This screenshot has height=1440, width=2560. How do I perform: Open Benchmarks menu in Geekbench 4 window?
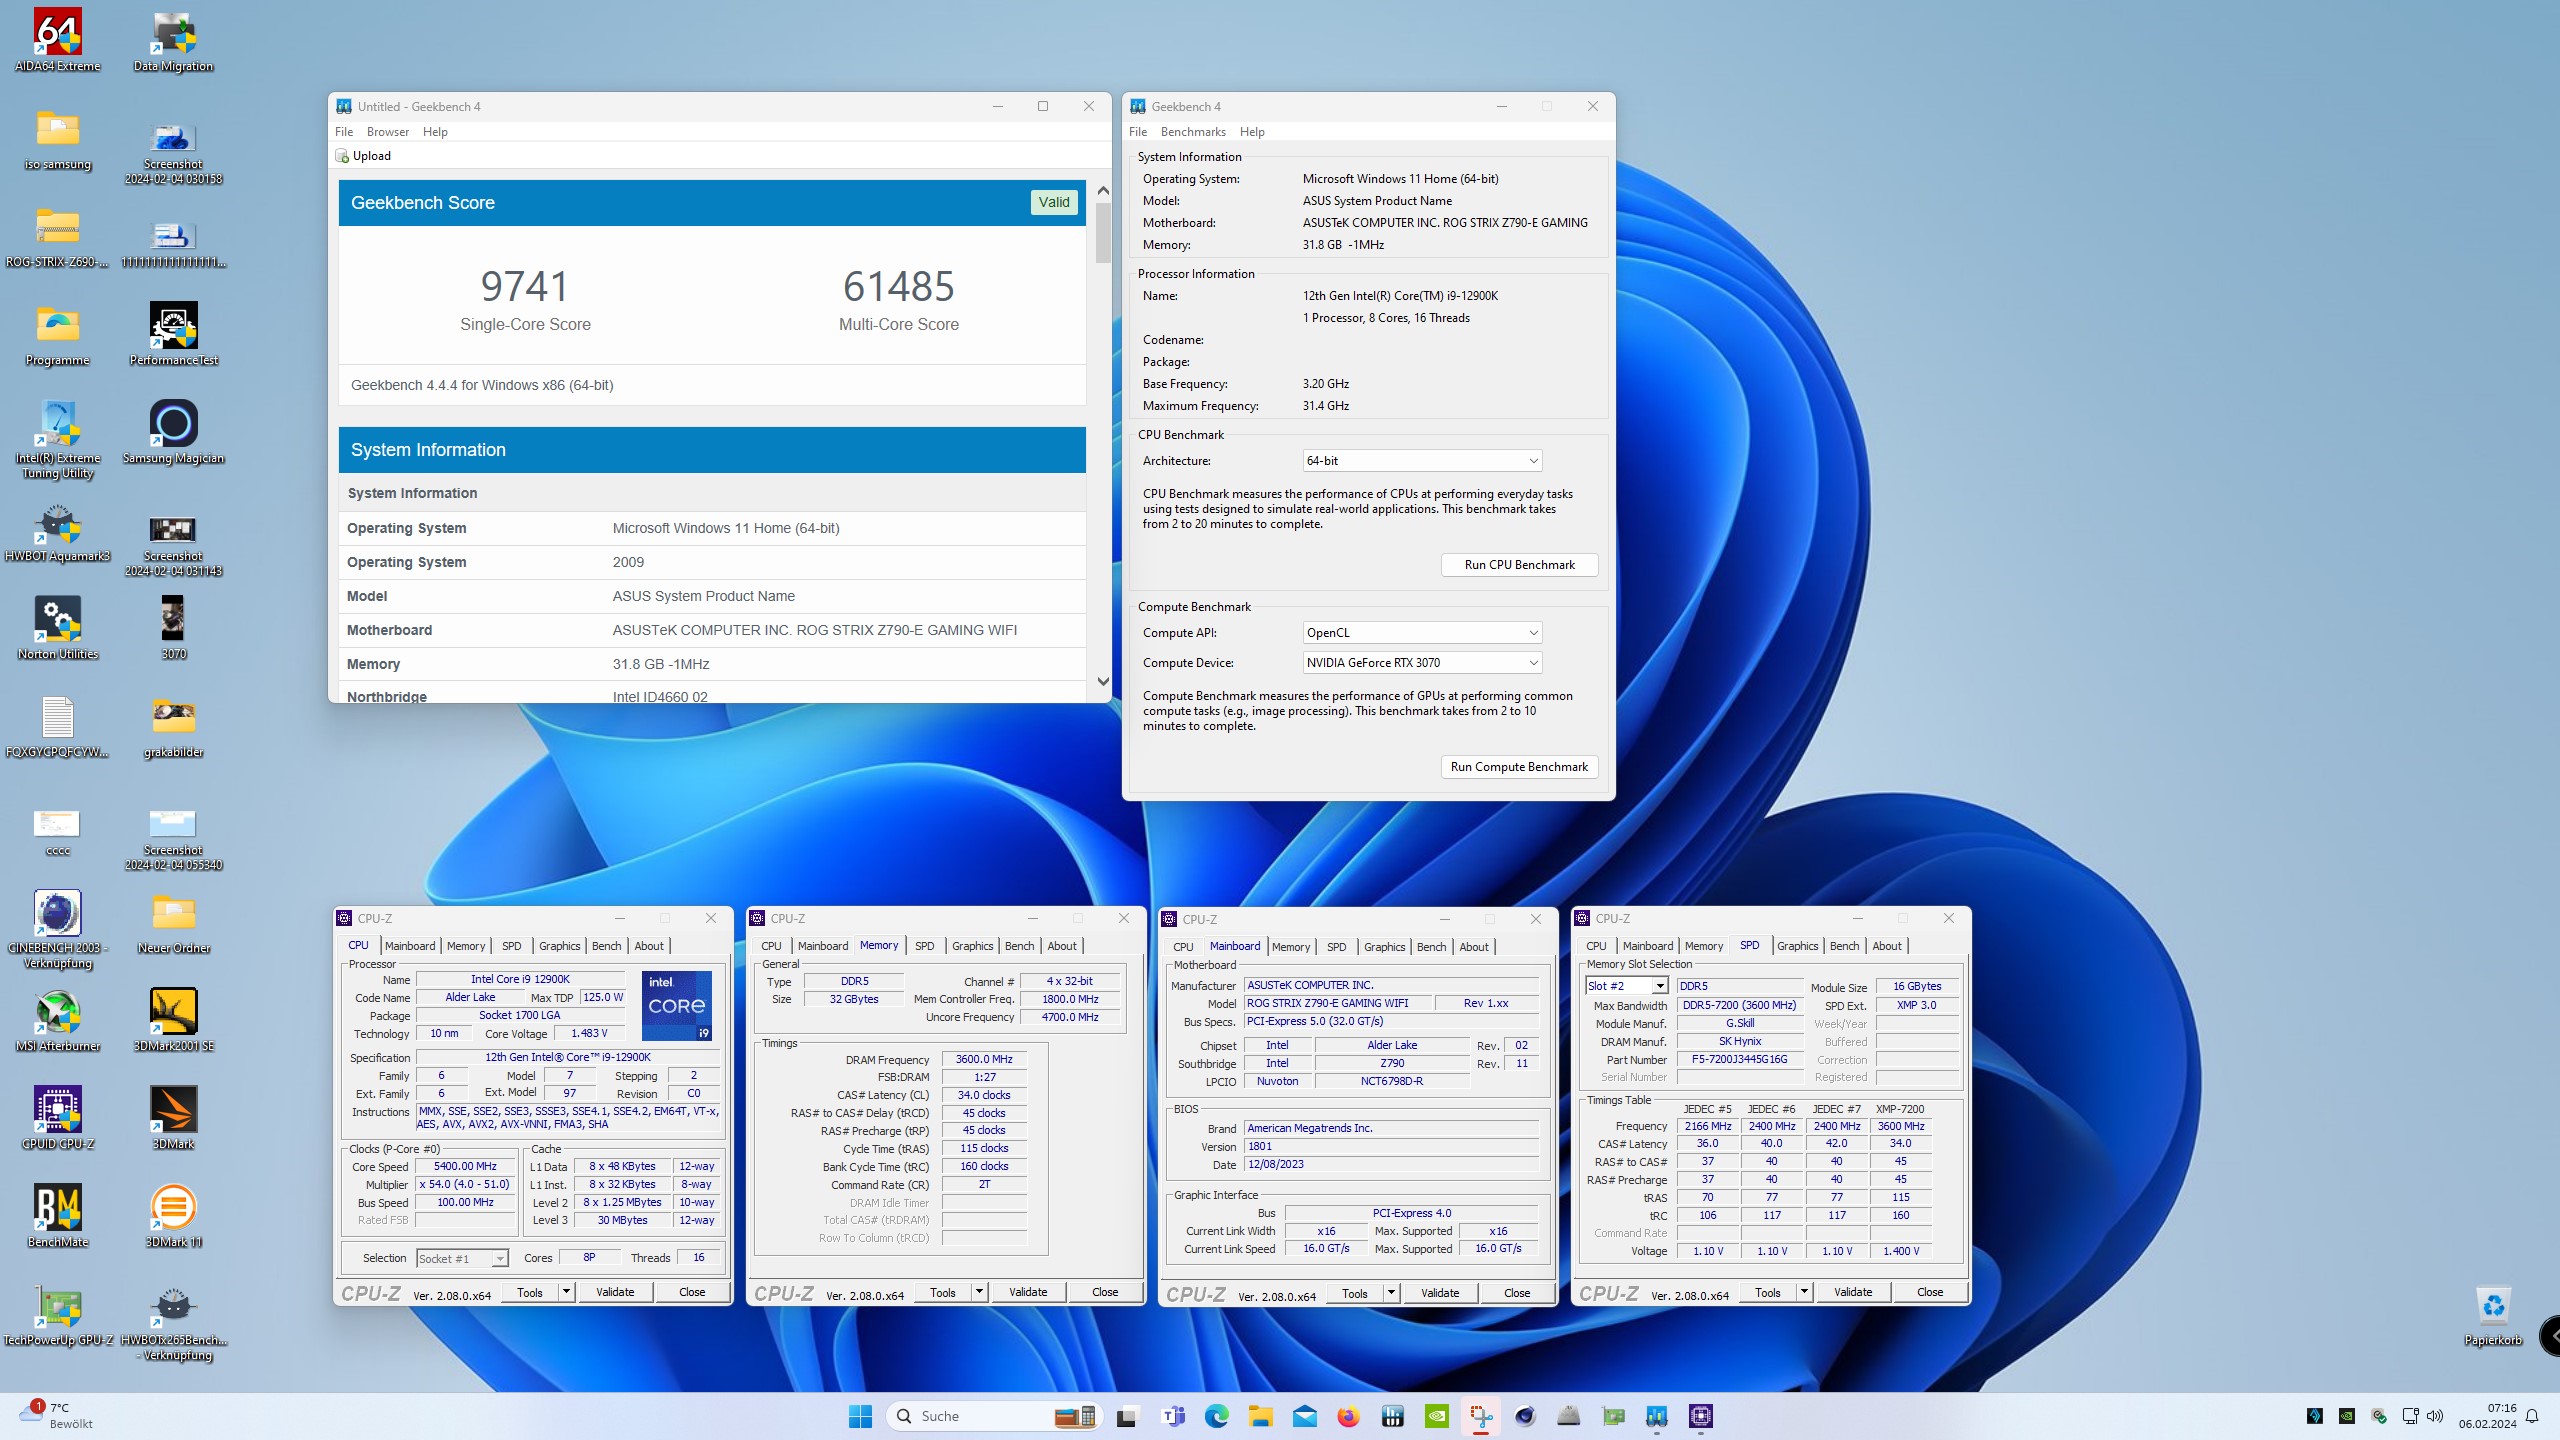click(1192, 132)
